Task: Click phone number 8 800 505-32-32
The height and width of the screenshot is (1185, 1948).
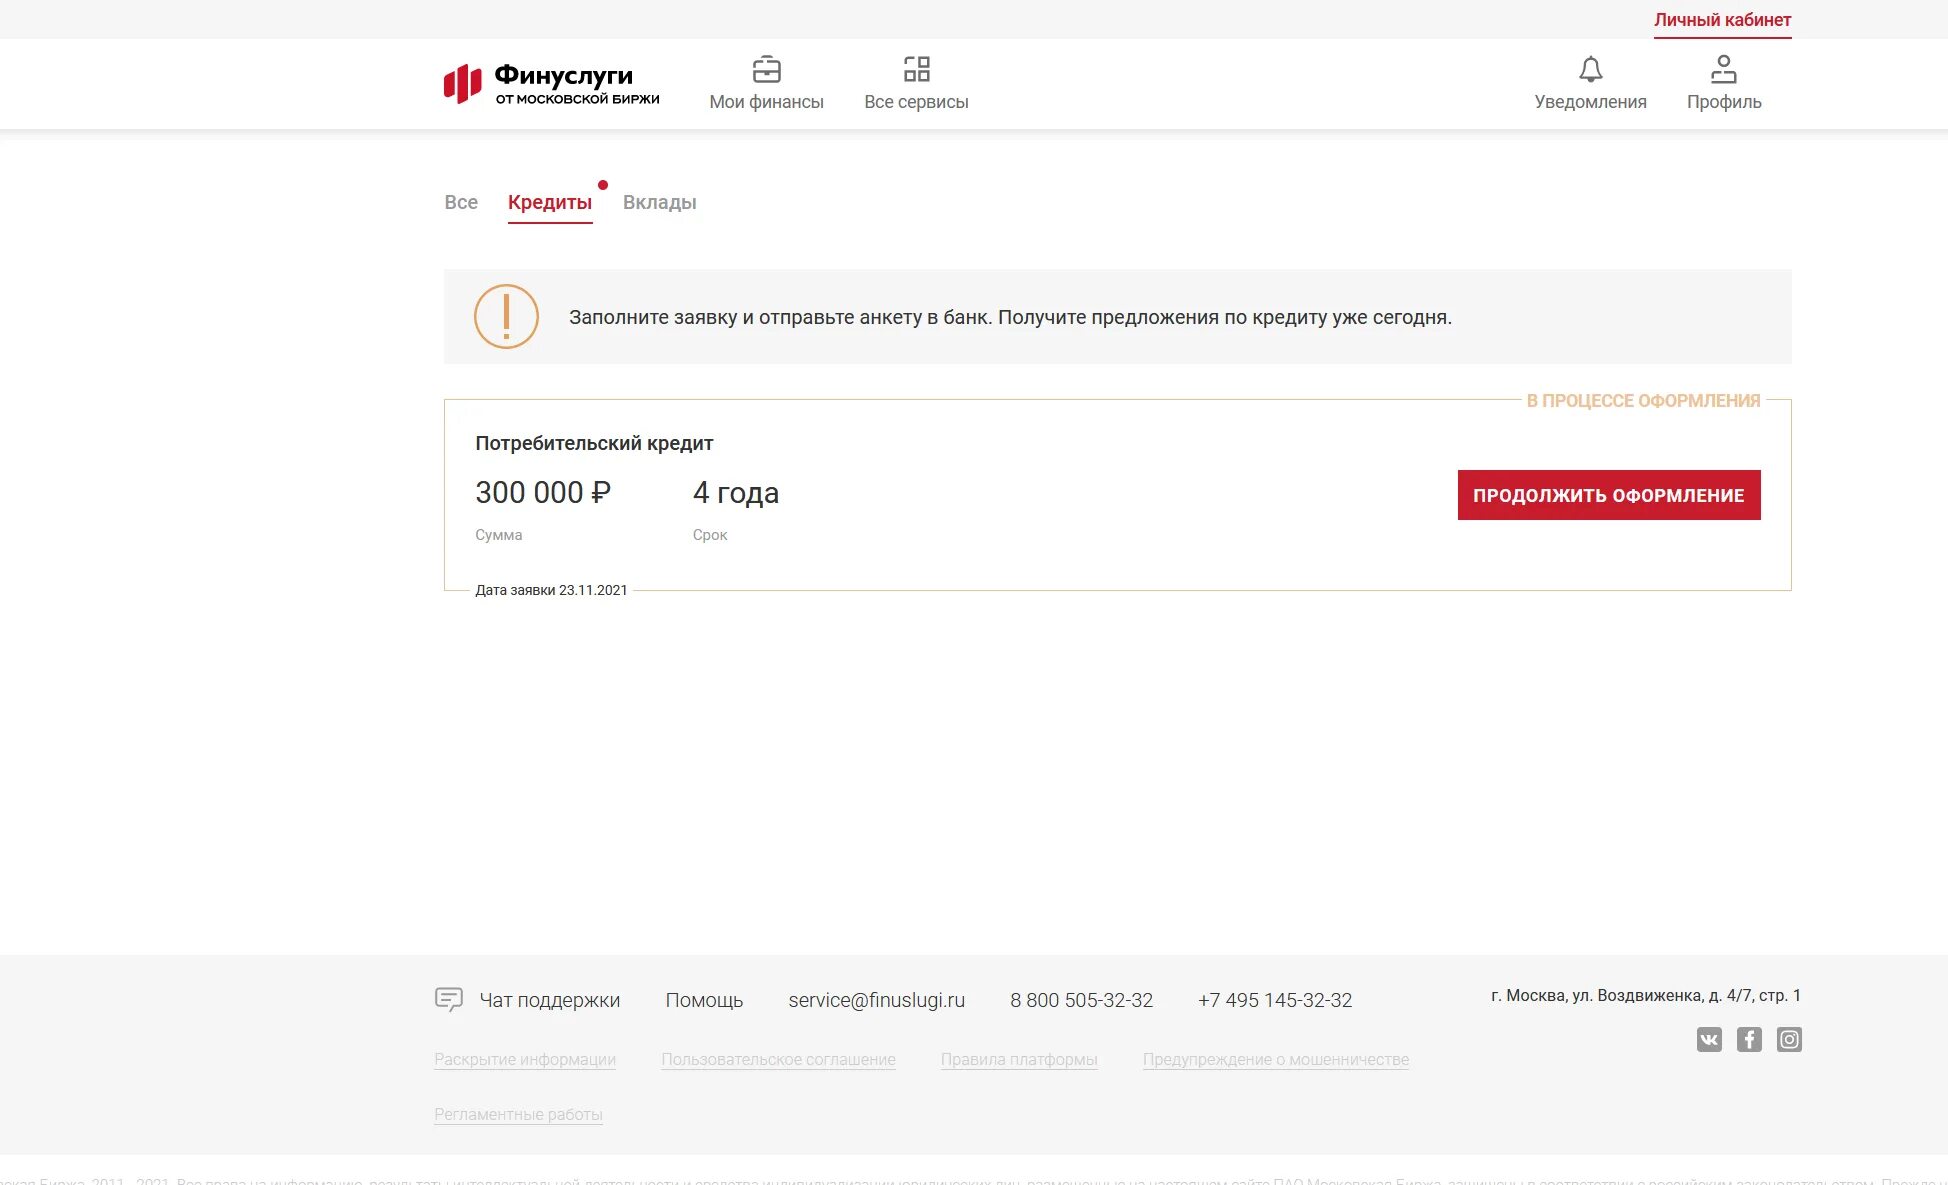Action: pos(1081,1000)
